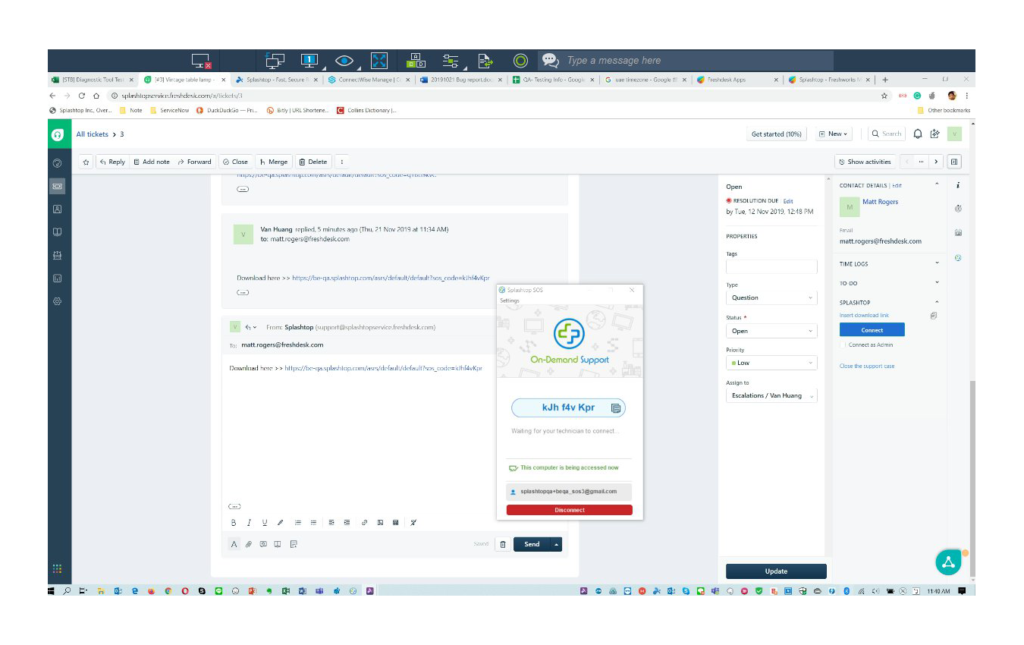Discard the reply draft with trash icon

(x=503, y=544)
